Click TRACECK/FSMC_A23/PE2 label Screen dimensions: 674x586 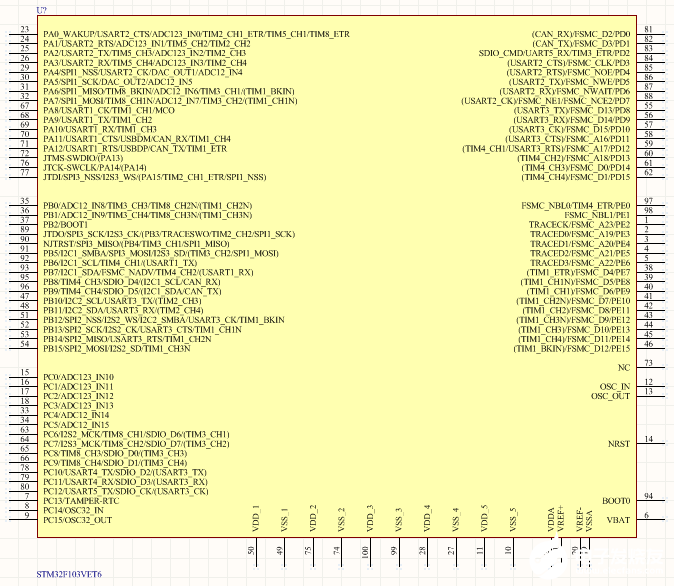point(579,224)
